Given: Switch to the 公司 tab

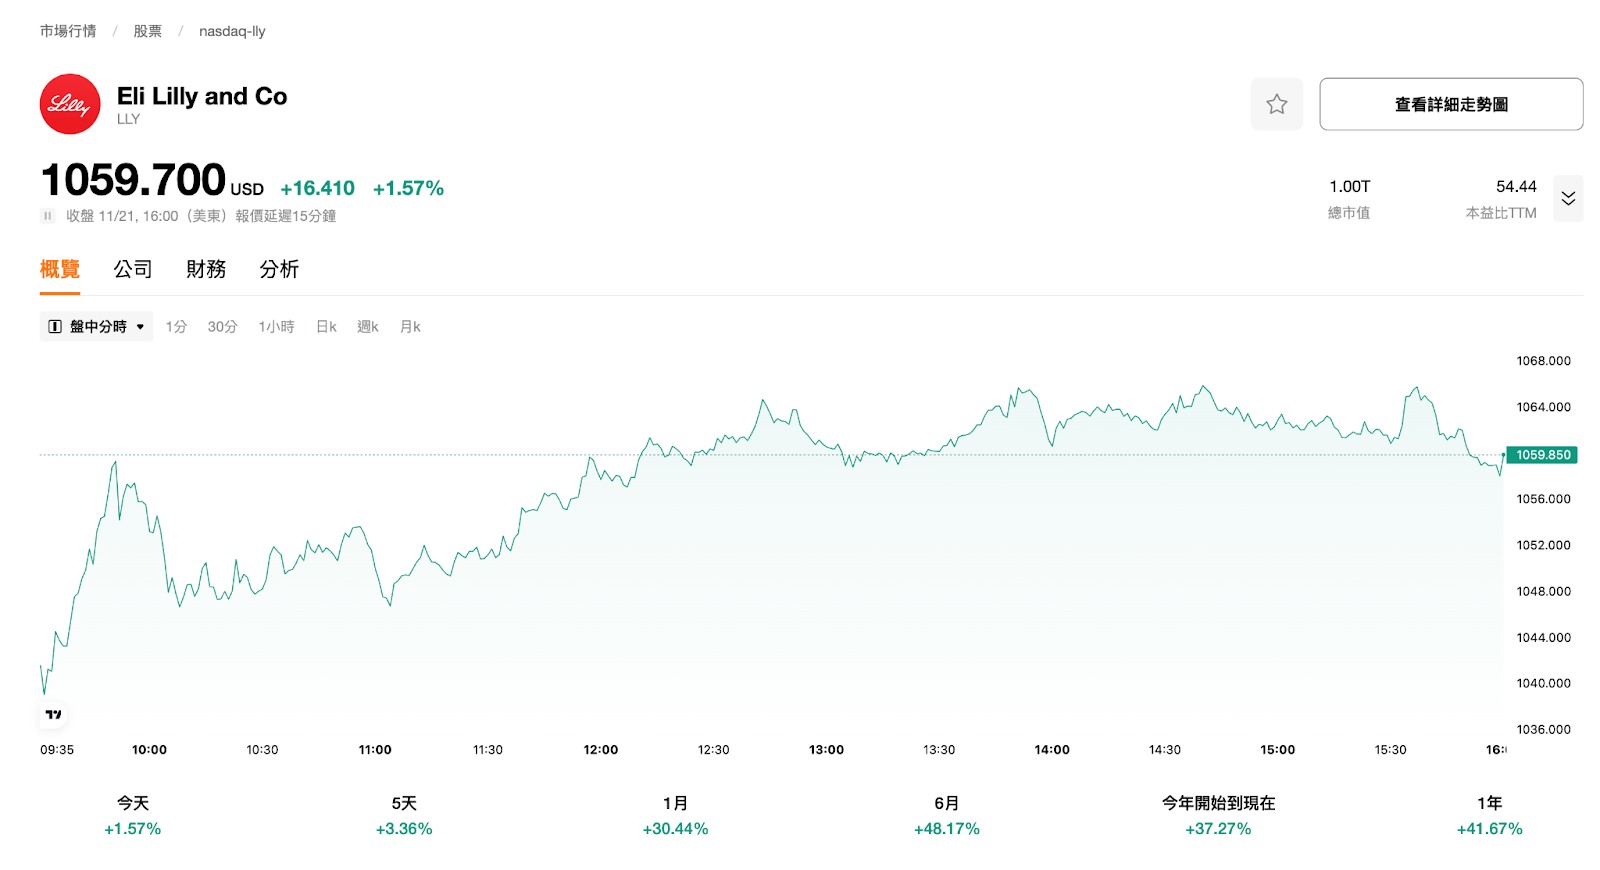Looking at the screenshot, I should pos(133,269).
